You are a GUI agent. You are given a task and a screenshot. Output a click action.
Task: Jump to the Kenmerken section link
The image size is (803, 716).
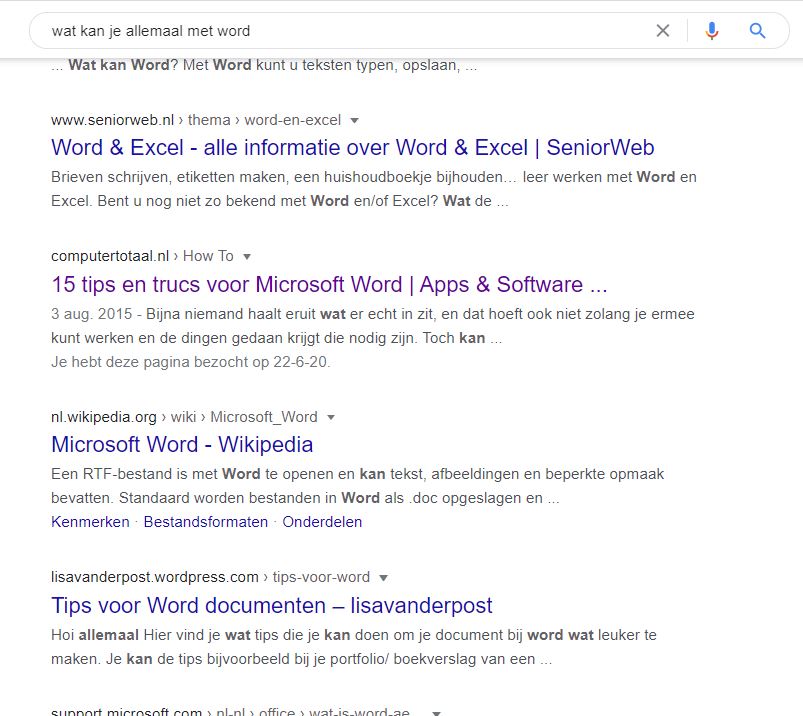pos(90,522)
